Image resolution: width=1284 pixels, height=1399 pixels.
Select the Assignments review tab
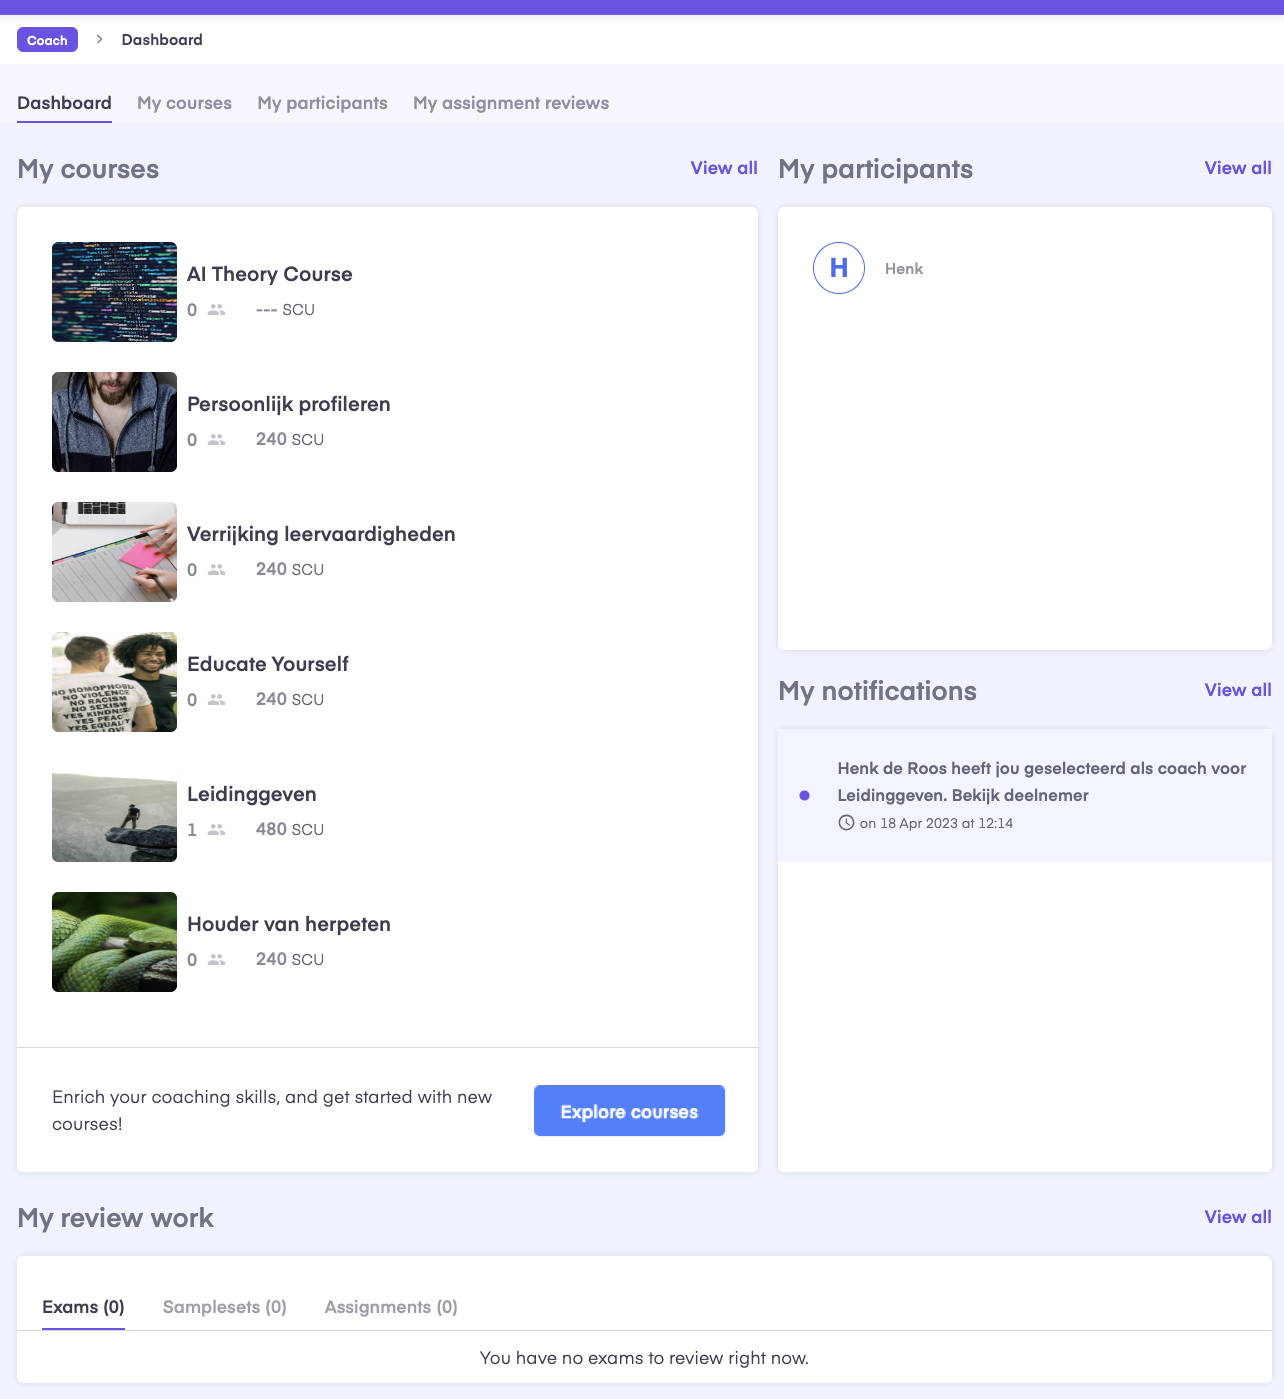[x=390, y=1307]
